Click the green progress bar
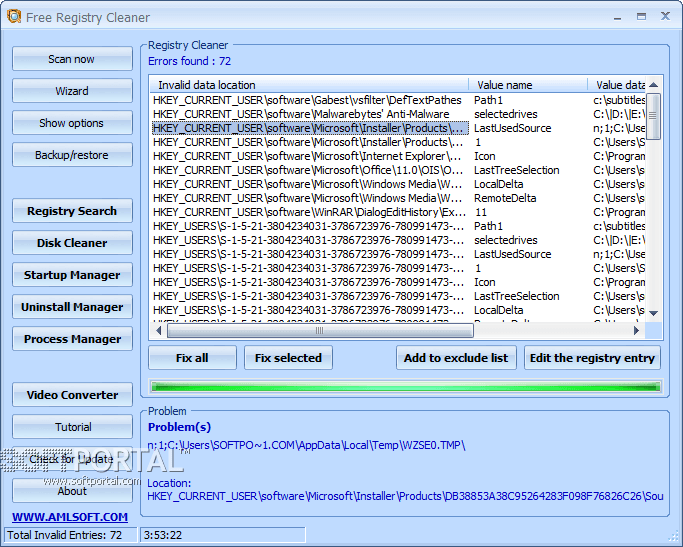Image resolution: width=683 pixels, height=547 pixels. click(406, 386)
